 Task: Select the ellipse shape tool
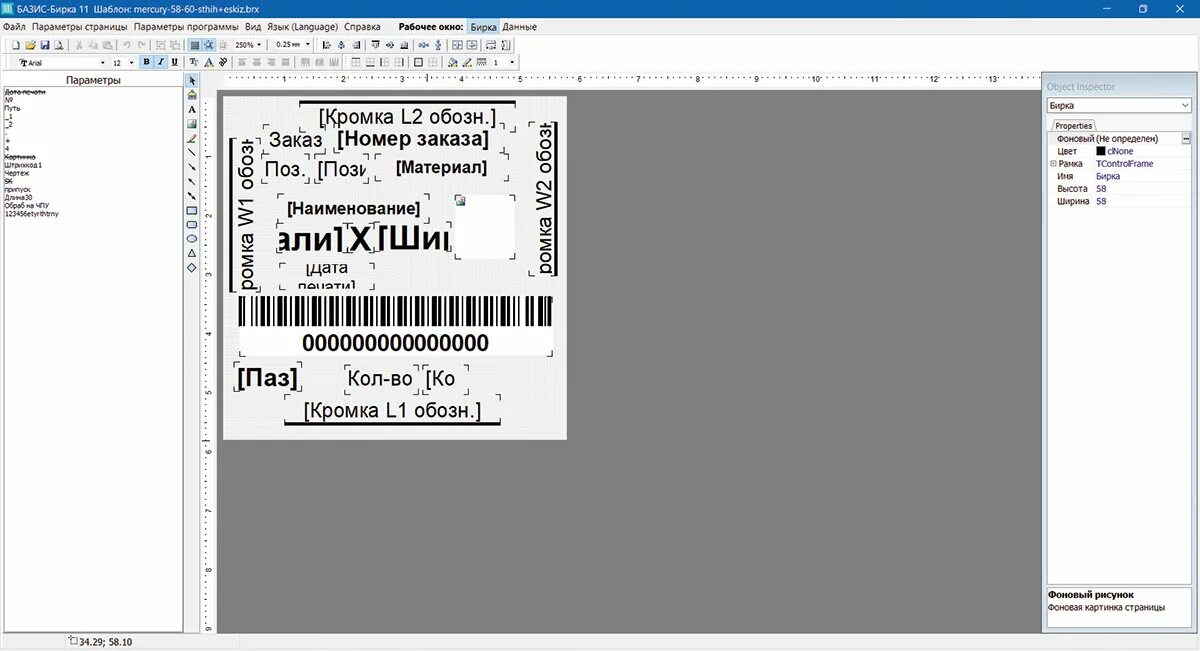tap(191, 239)
